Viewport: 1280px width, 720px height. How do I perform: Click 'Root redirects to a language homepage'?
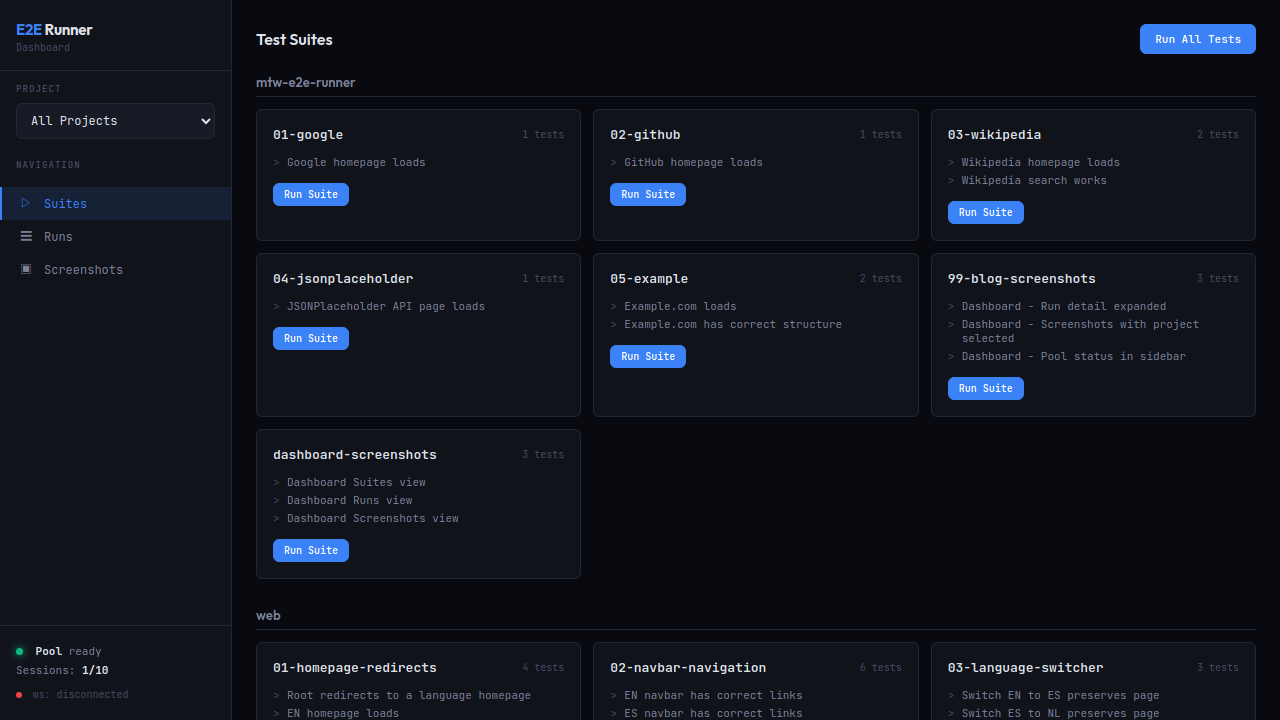point(409,695)
